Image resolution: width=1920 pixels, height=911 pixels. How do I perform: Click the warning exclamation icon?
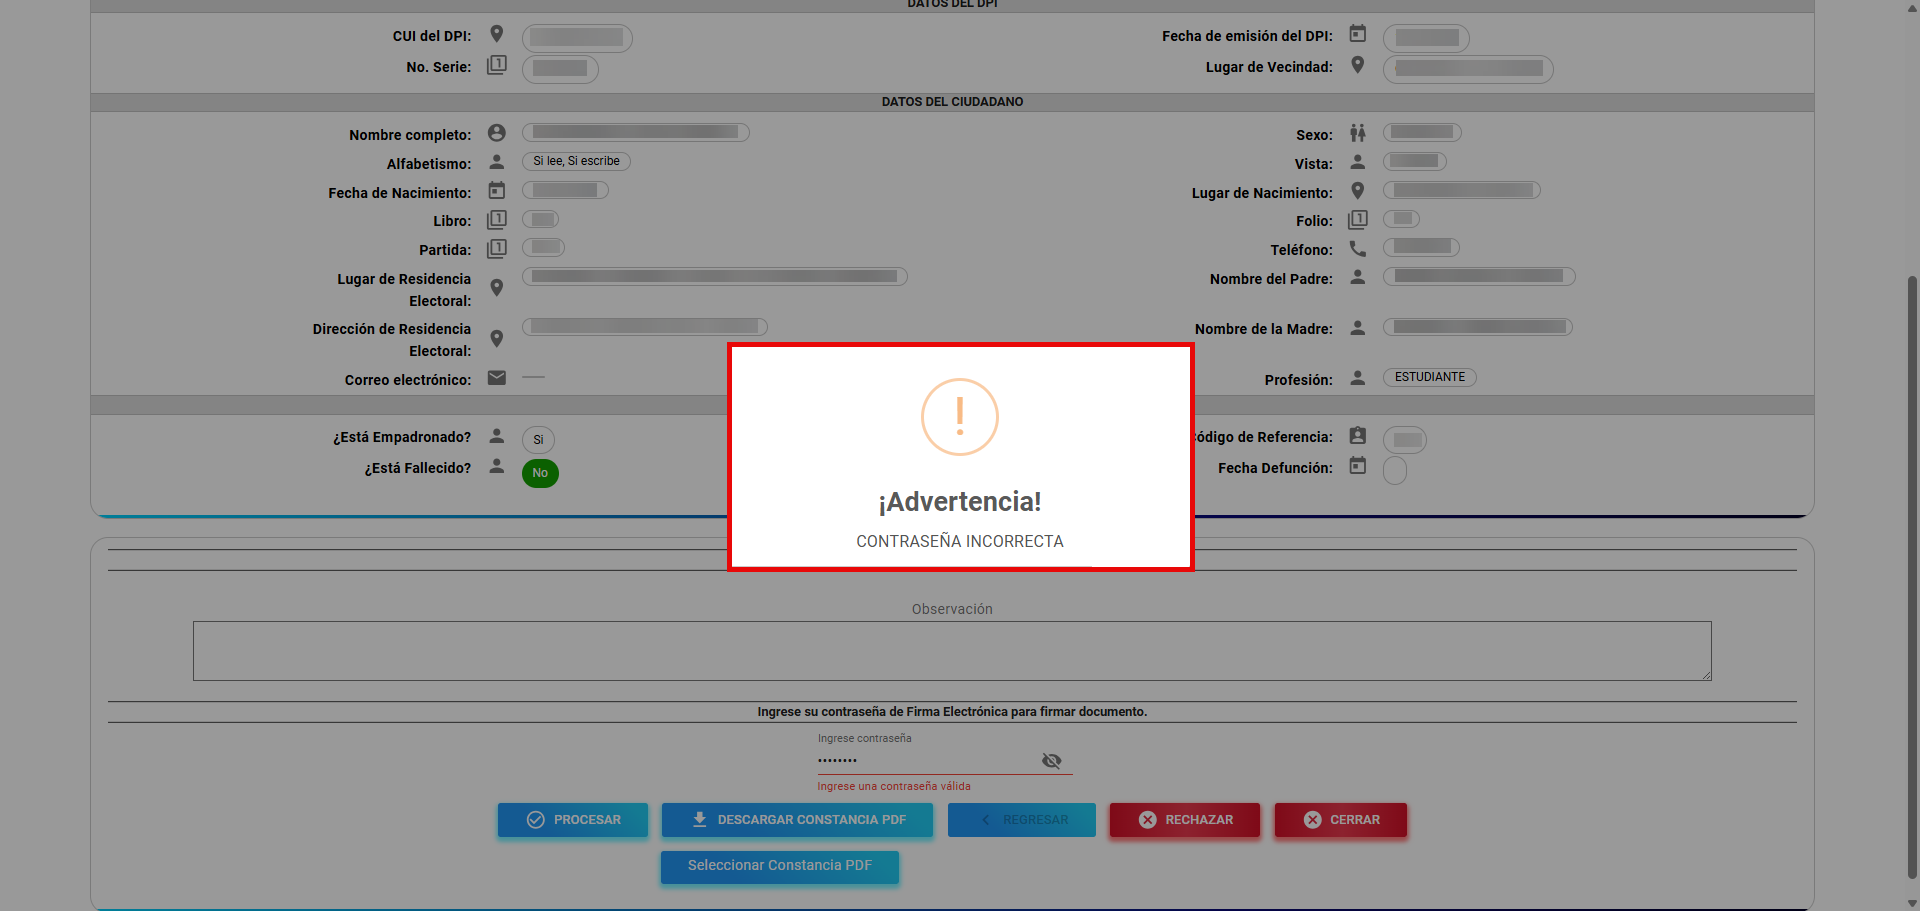click(x=959, y=417)
